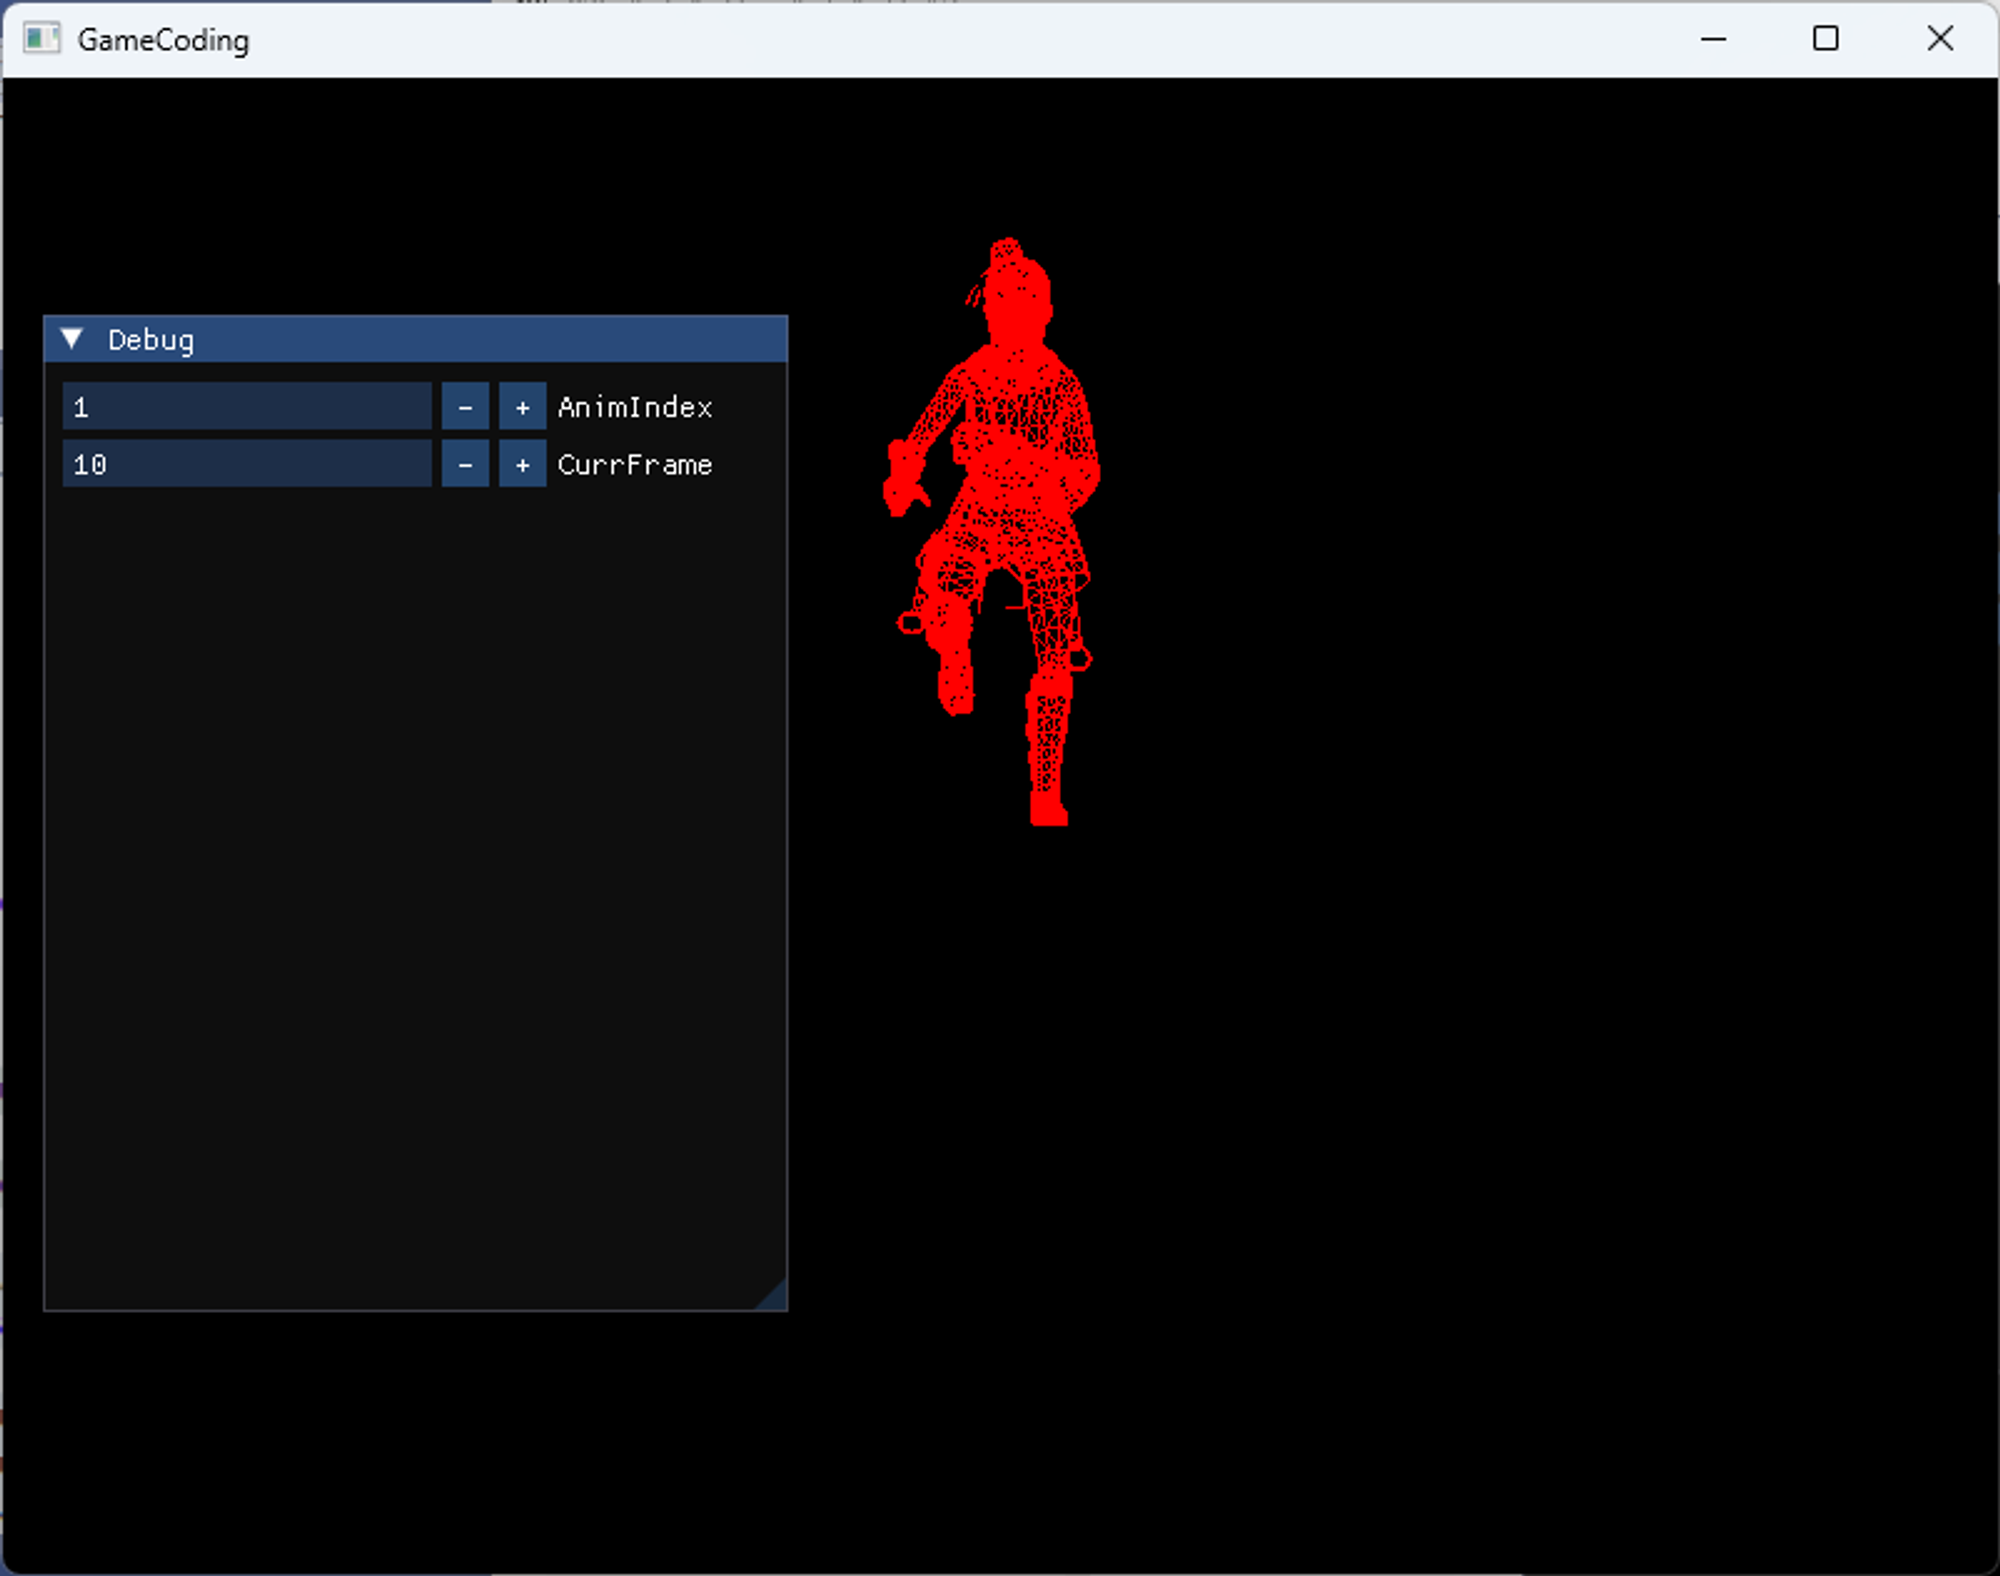Click the GameCoding app icon
Image resolution: width=2000 pixels, height=1576 pixels.
[x=41, y=39]
